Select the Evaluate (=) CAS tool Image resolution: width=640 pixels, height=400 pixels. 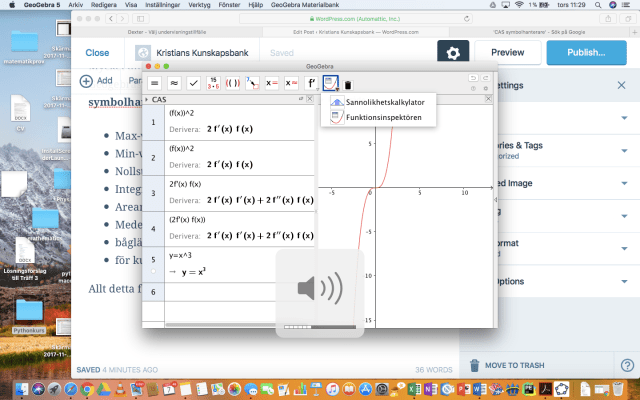coord(155,85)
